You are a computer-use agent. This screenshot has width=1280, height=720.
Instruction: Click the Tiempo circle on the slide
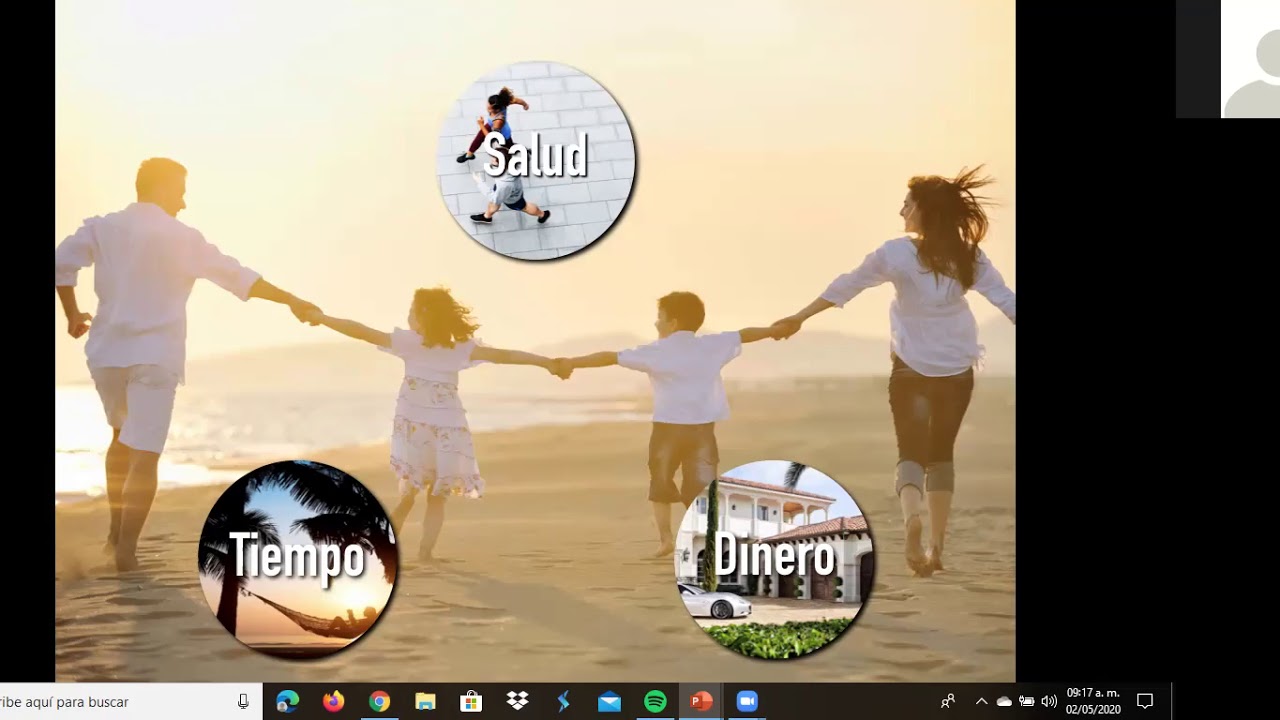297,559
